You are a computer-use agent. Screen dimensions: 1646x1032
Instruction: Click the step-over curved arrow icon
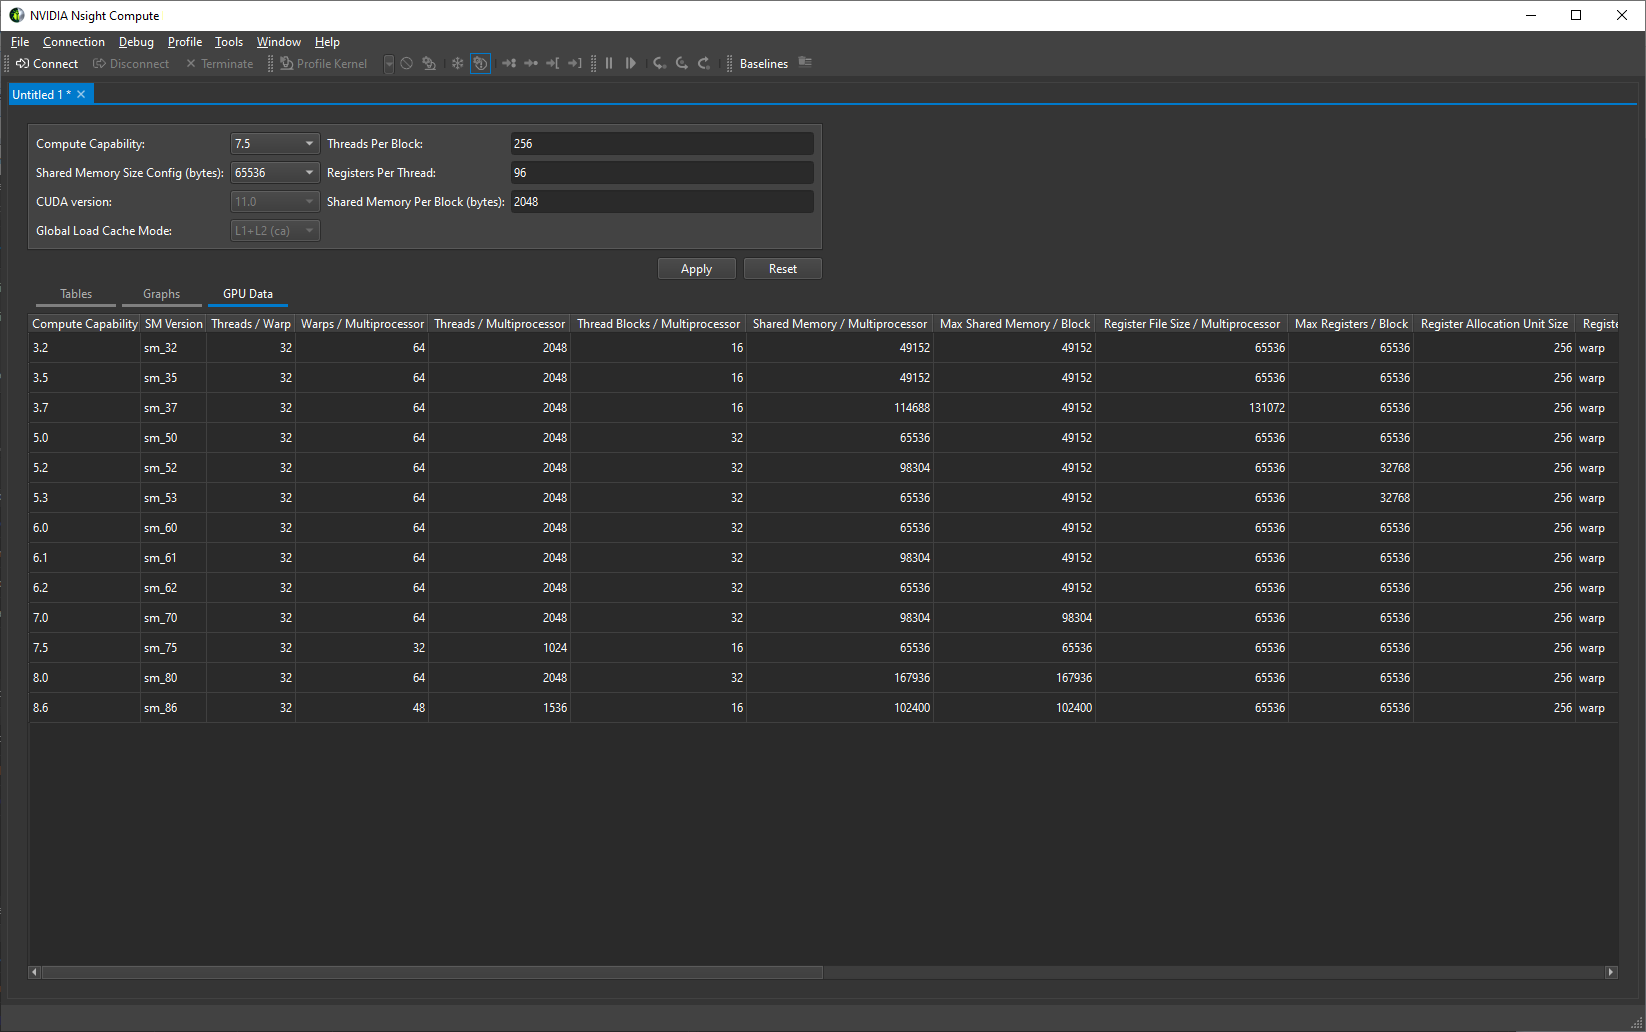point(682,63)
